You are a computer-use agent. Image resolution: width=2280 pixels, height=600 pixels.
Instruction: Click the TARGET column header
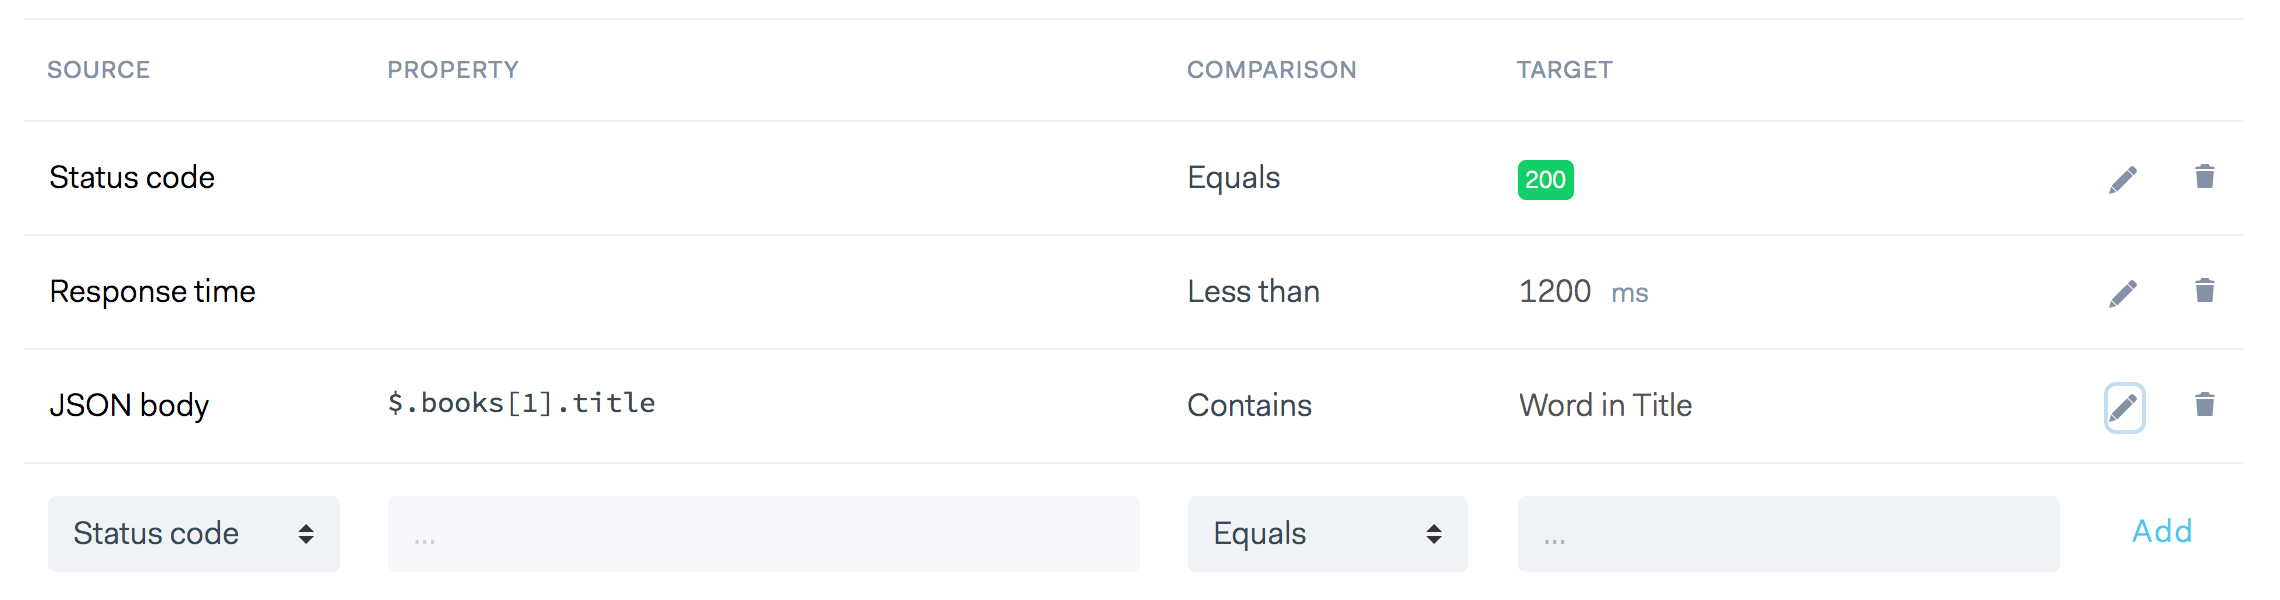click(x=1564, y=69)
